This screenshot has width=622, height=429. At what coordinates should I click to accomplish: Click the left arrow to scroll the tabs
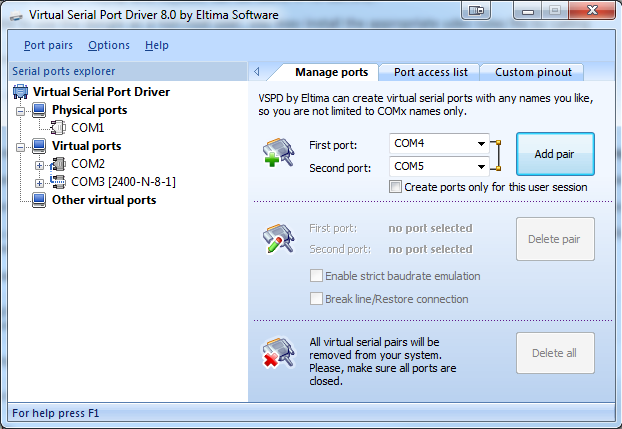tap(257, 71)
